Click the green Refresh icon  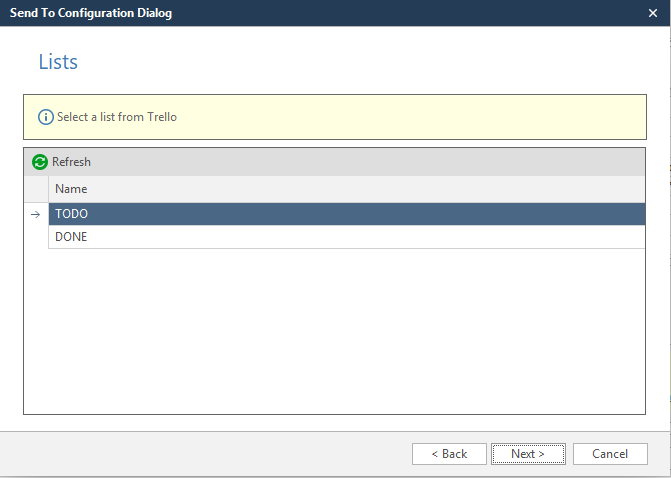(x=40, y=162)
